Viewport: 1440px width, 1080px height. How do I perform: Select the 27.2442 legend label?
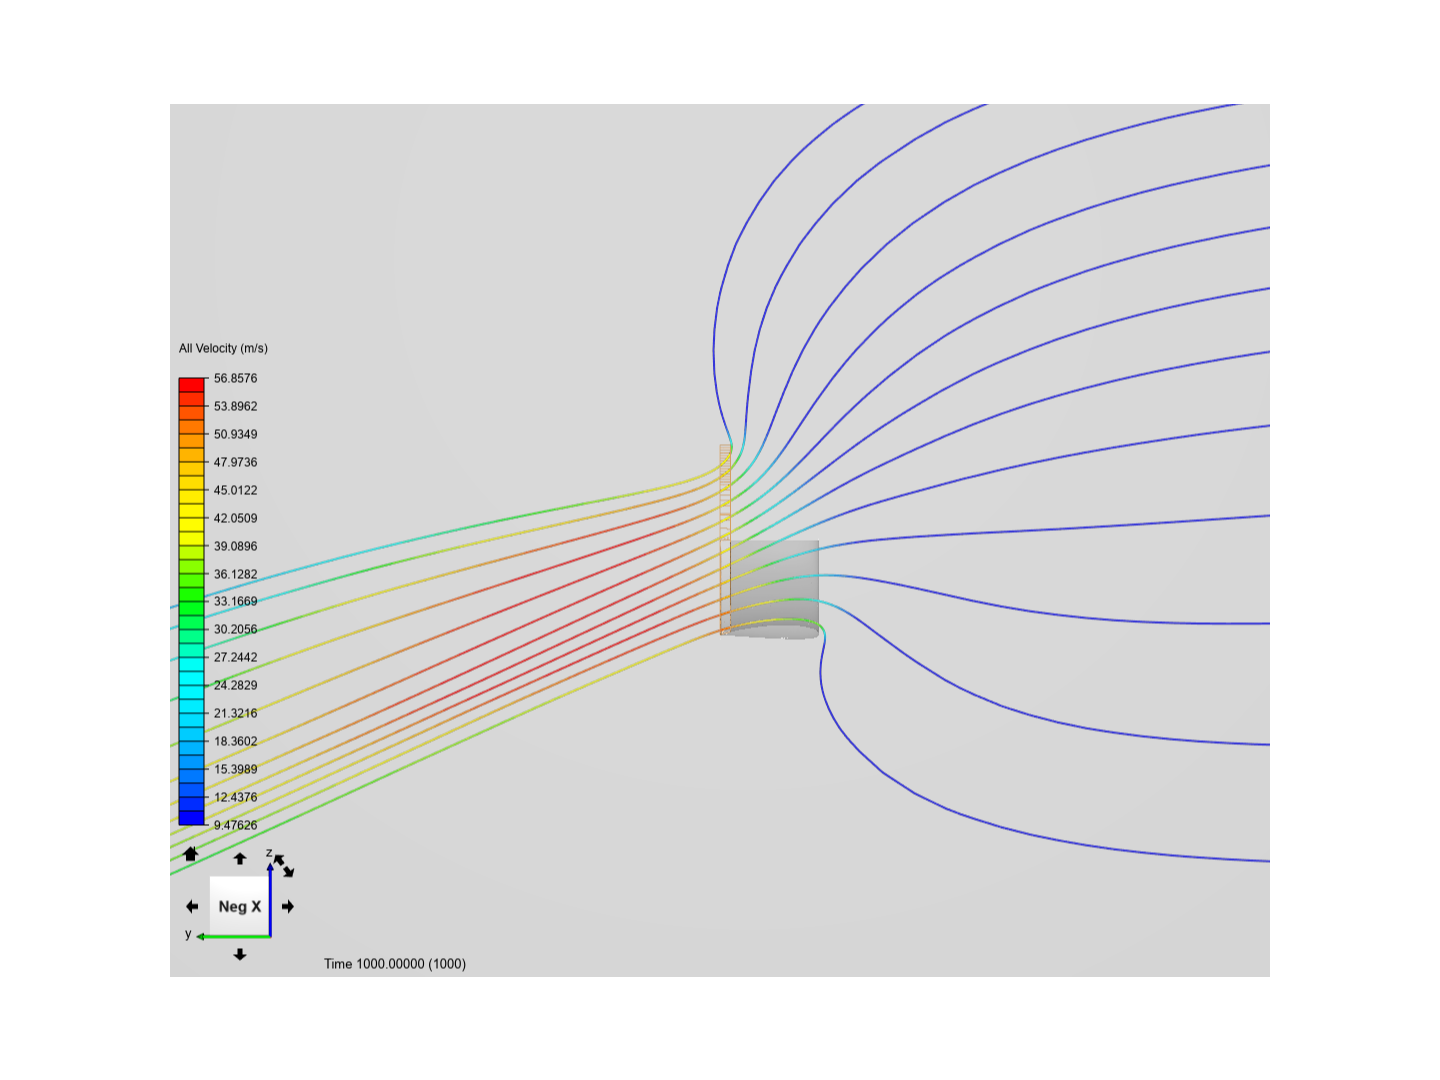(x=235, y=657)
